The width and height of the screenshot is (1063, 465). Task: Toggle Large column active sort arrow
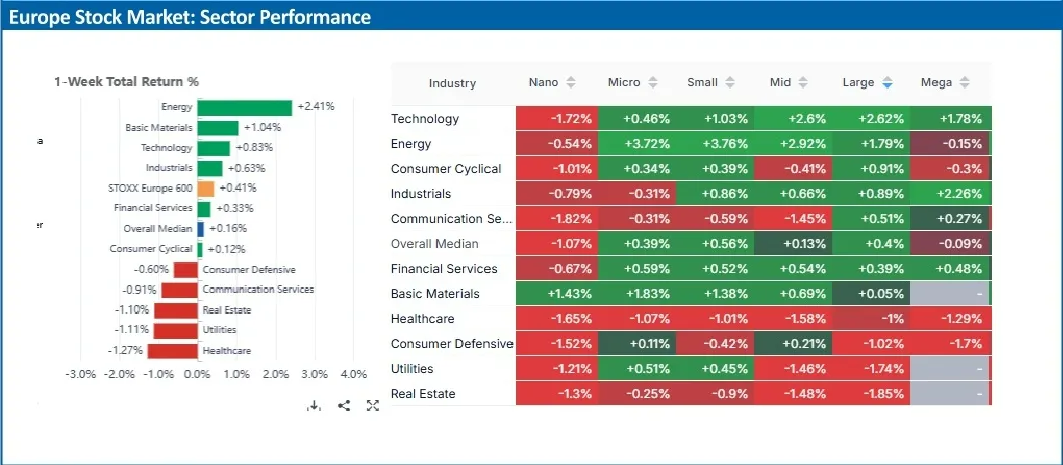pos(887,83)
